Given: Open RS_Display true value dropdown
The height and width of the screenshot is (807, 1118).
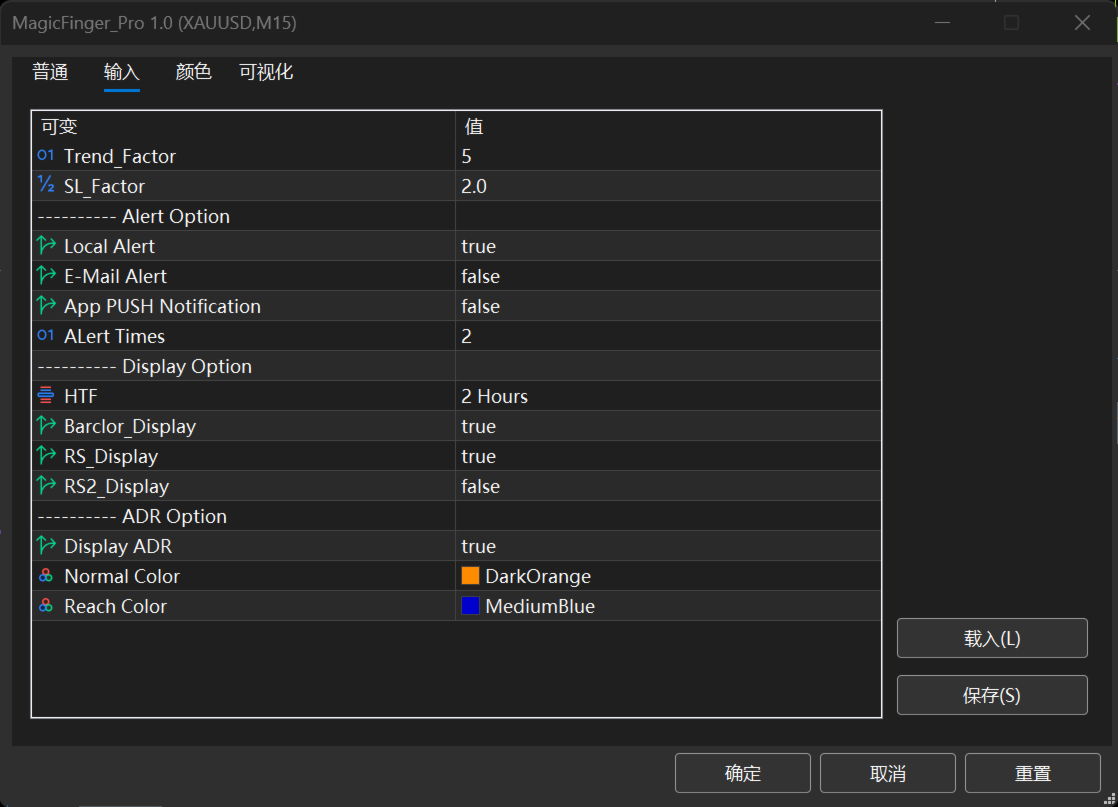Looking at the screenshot, I should [x=668, y=456].
